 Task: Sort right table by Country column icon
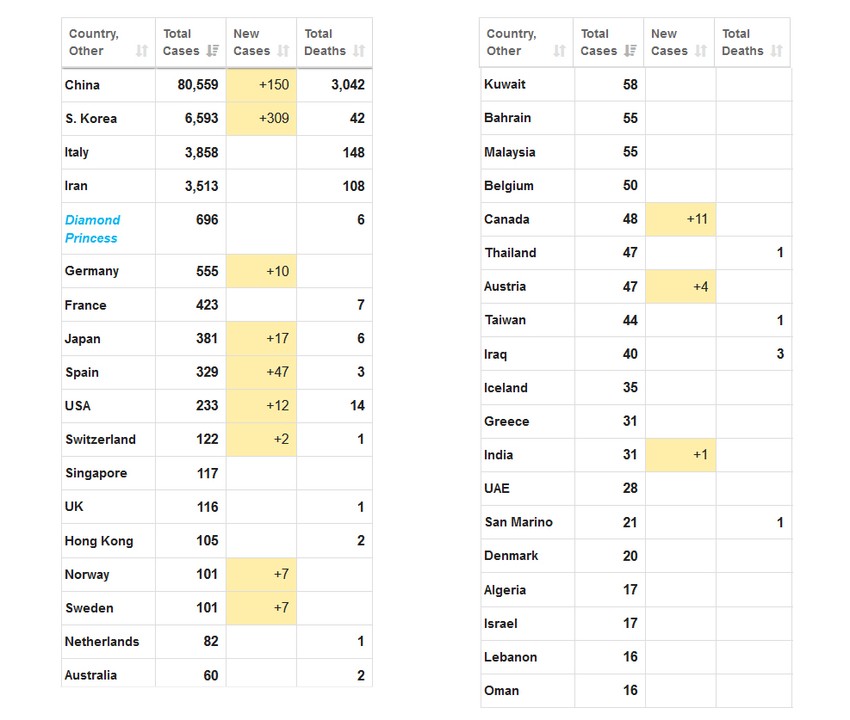pos(560,51)
